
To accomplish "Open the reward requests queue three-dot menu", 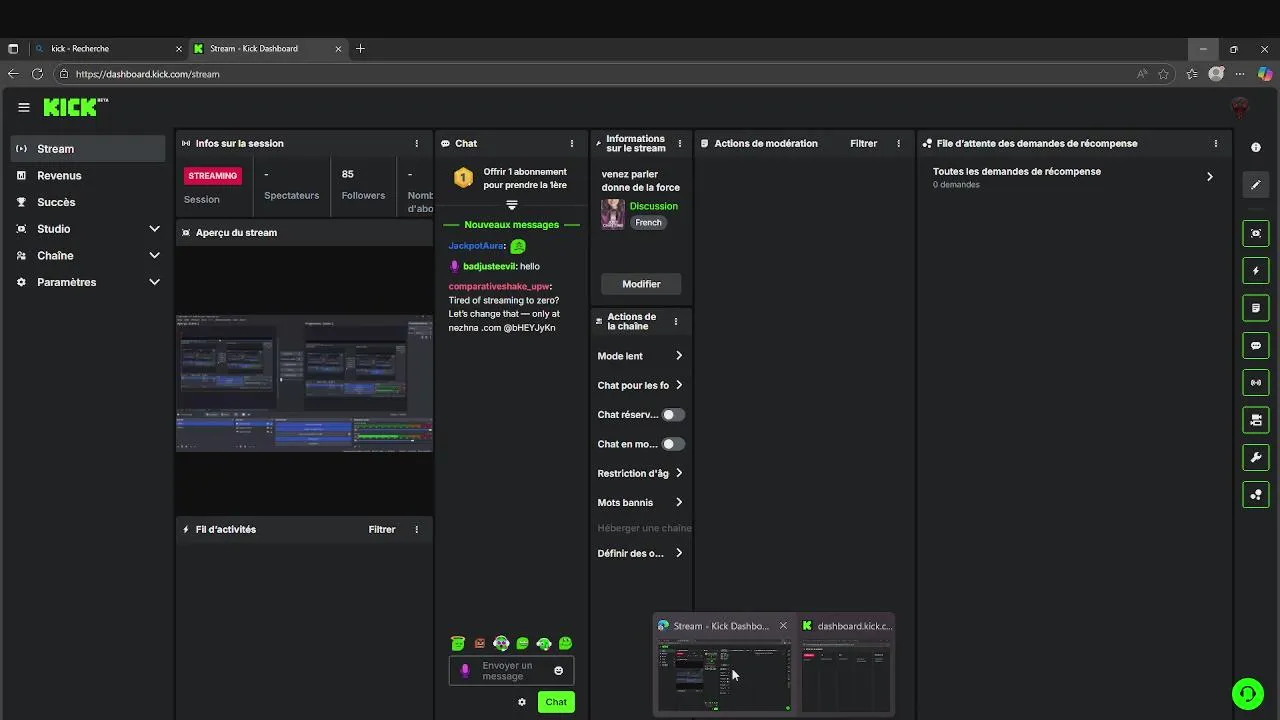I will tap(1216, 143).
